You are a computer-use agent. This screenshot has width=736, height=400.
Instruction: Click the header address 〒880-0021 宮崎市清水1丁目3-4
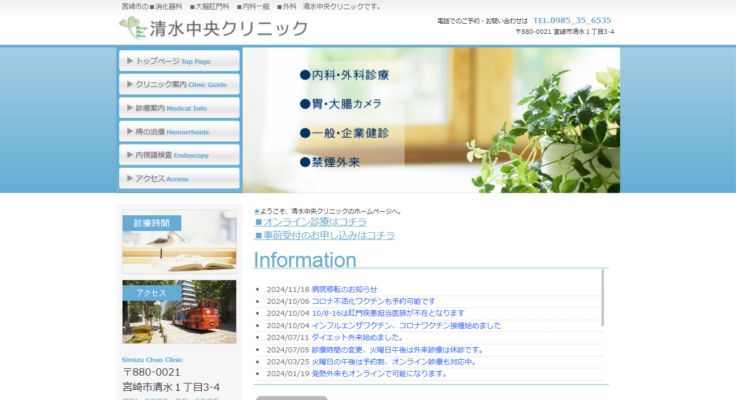click(x=565, y=32)
